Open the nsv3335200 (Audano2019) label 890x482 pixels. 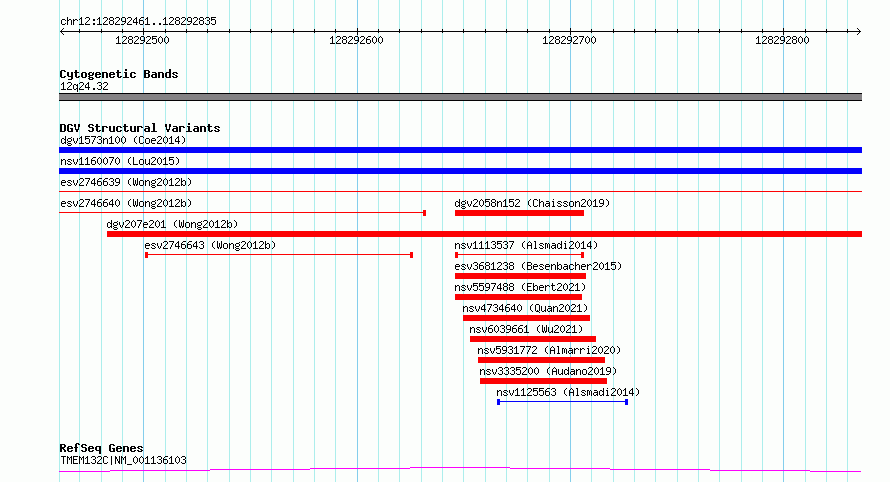pyautogui.click(x=548, y=371)
